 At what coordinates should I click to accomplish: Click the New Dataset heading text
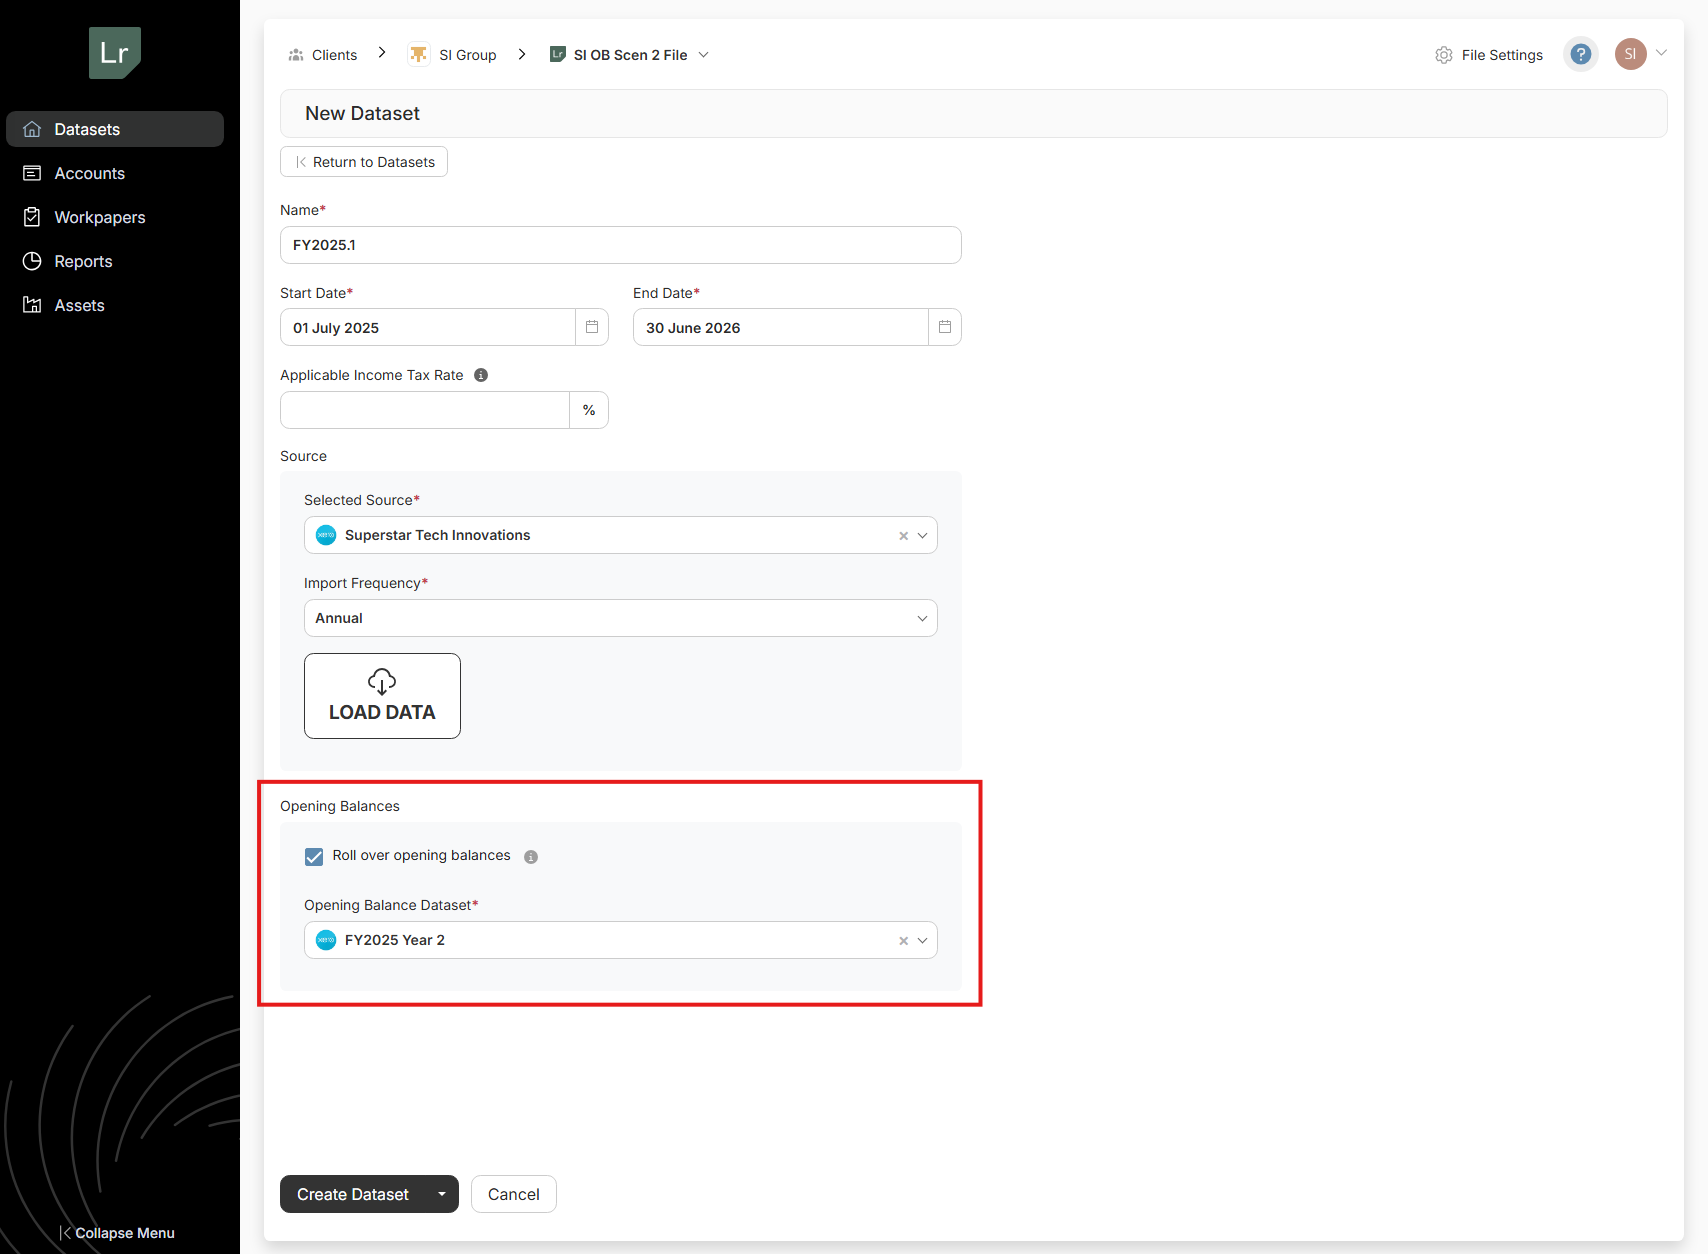(x=362, y=113)
